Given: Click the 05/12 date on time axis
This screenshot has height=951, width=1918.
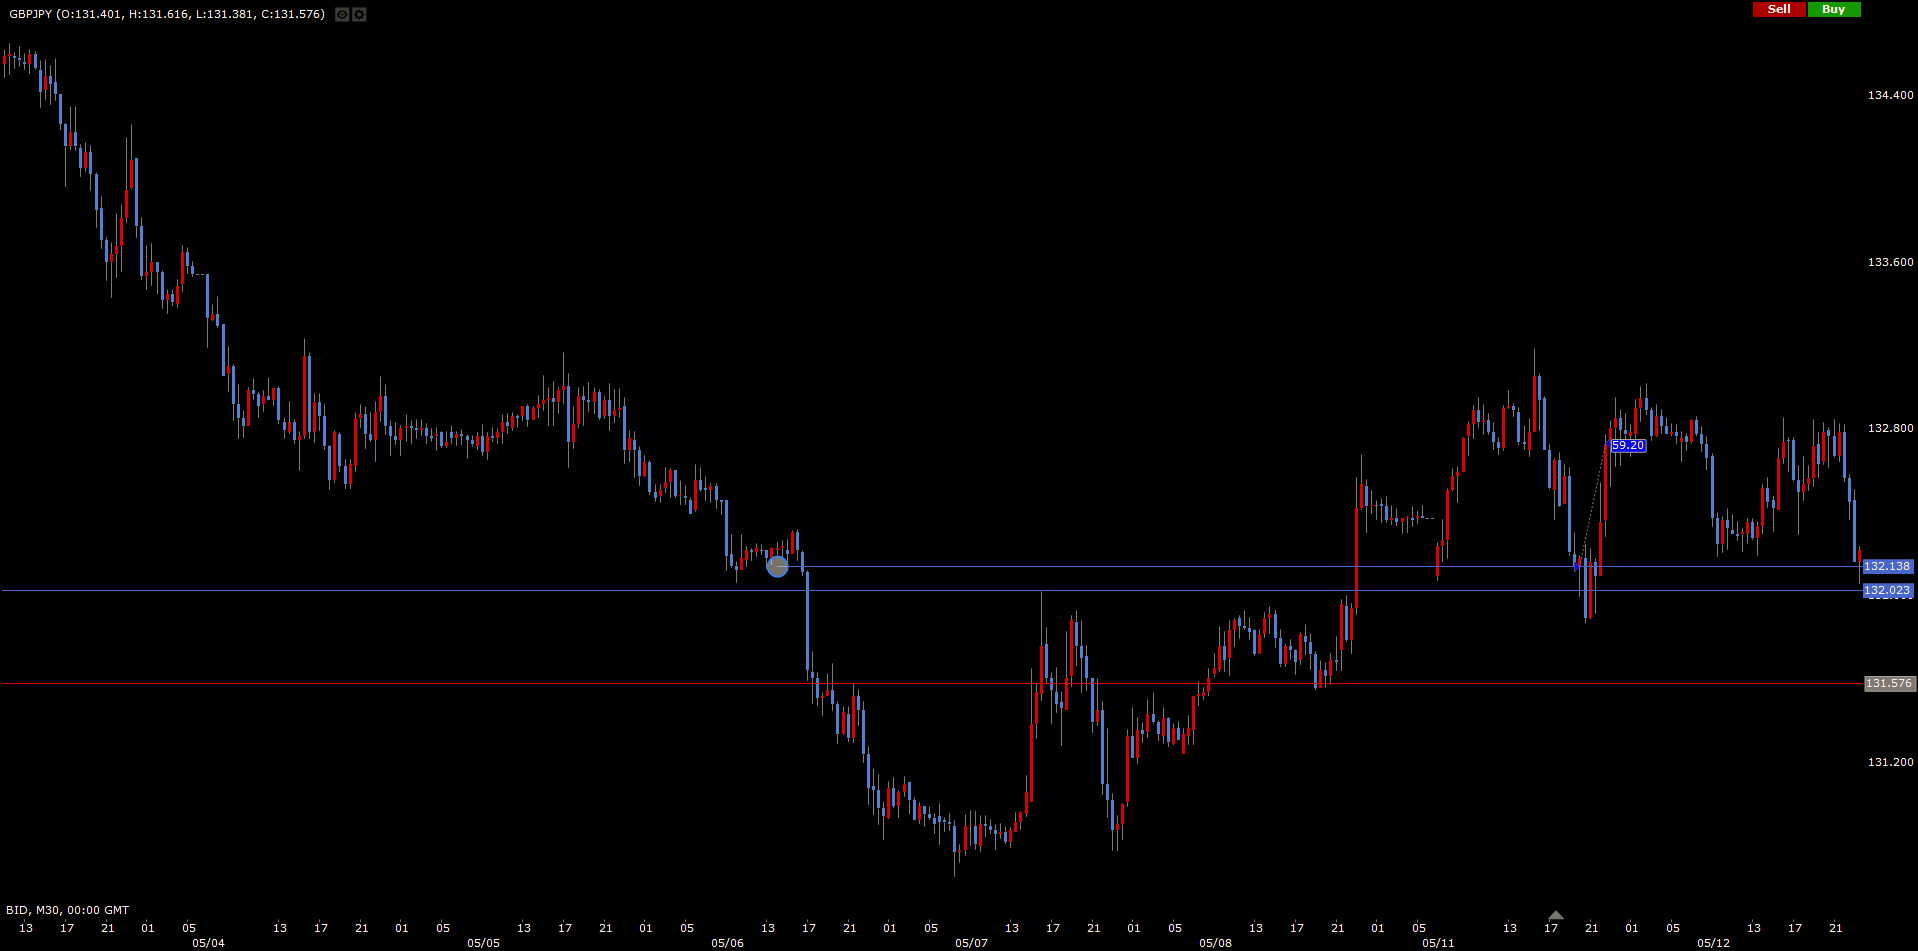Looking at the screenshot, I should click(1713, 943).
